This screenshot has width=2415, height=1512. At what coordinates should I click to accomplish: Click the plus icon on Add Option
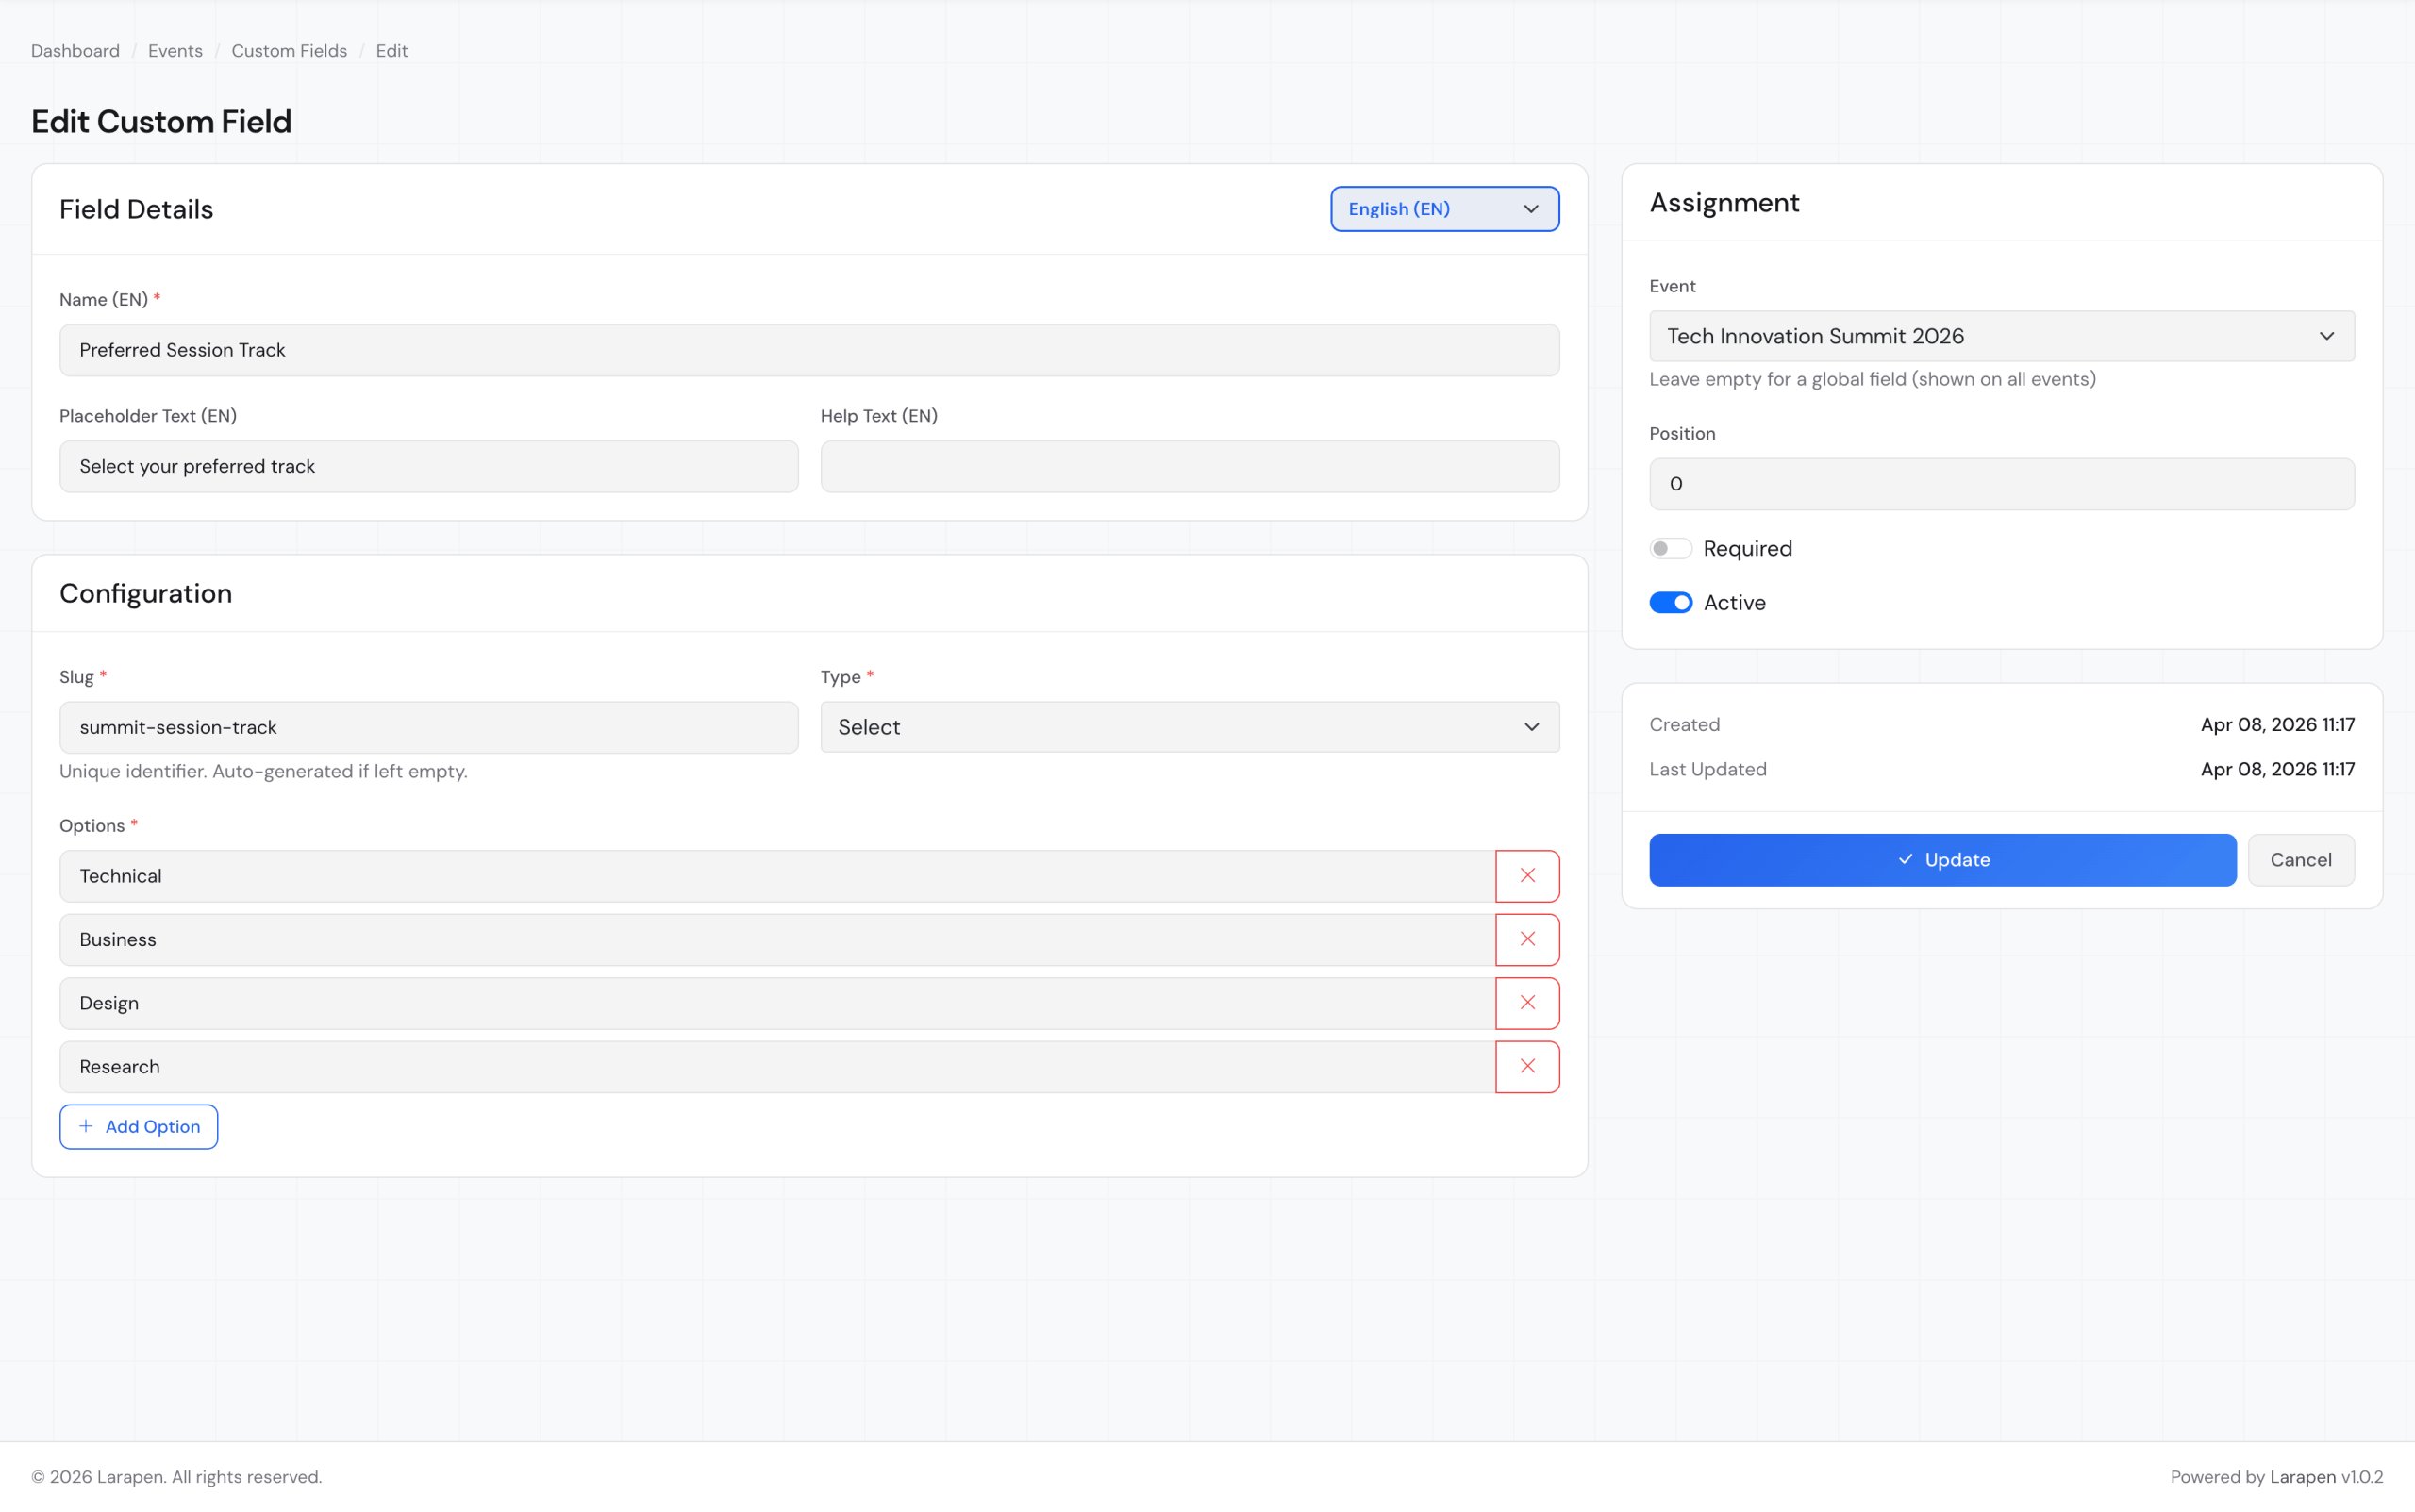click(86, 1126)
